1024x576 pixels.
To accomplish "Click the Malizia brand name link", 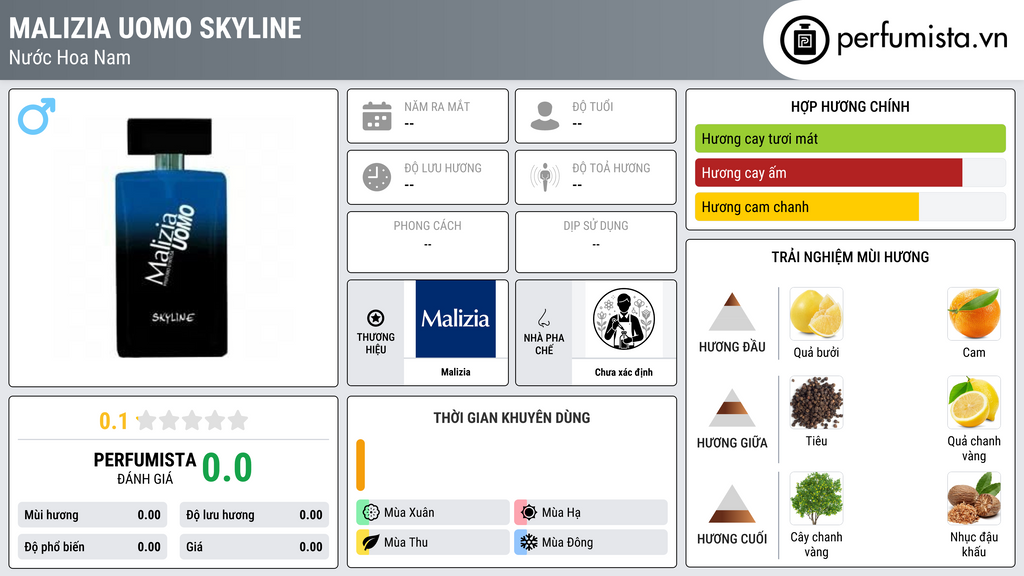I will coord(455,372).
